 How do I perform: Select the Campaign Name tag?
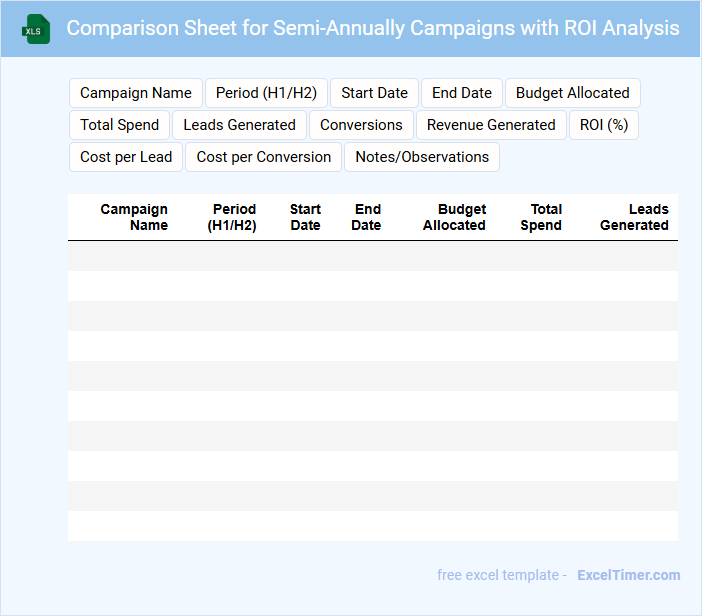coord(136,93)
